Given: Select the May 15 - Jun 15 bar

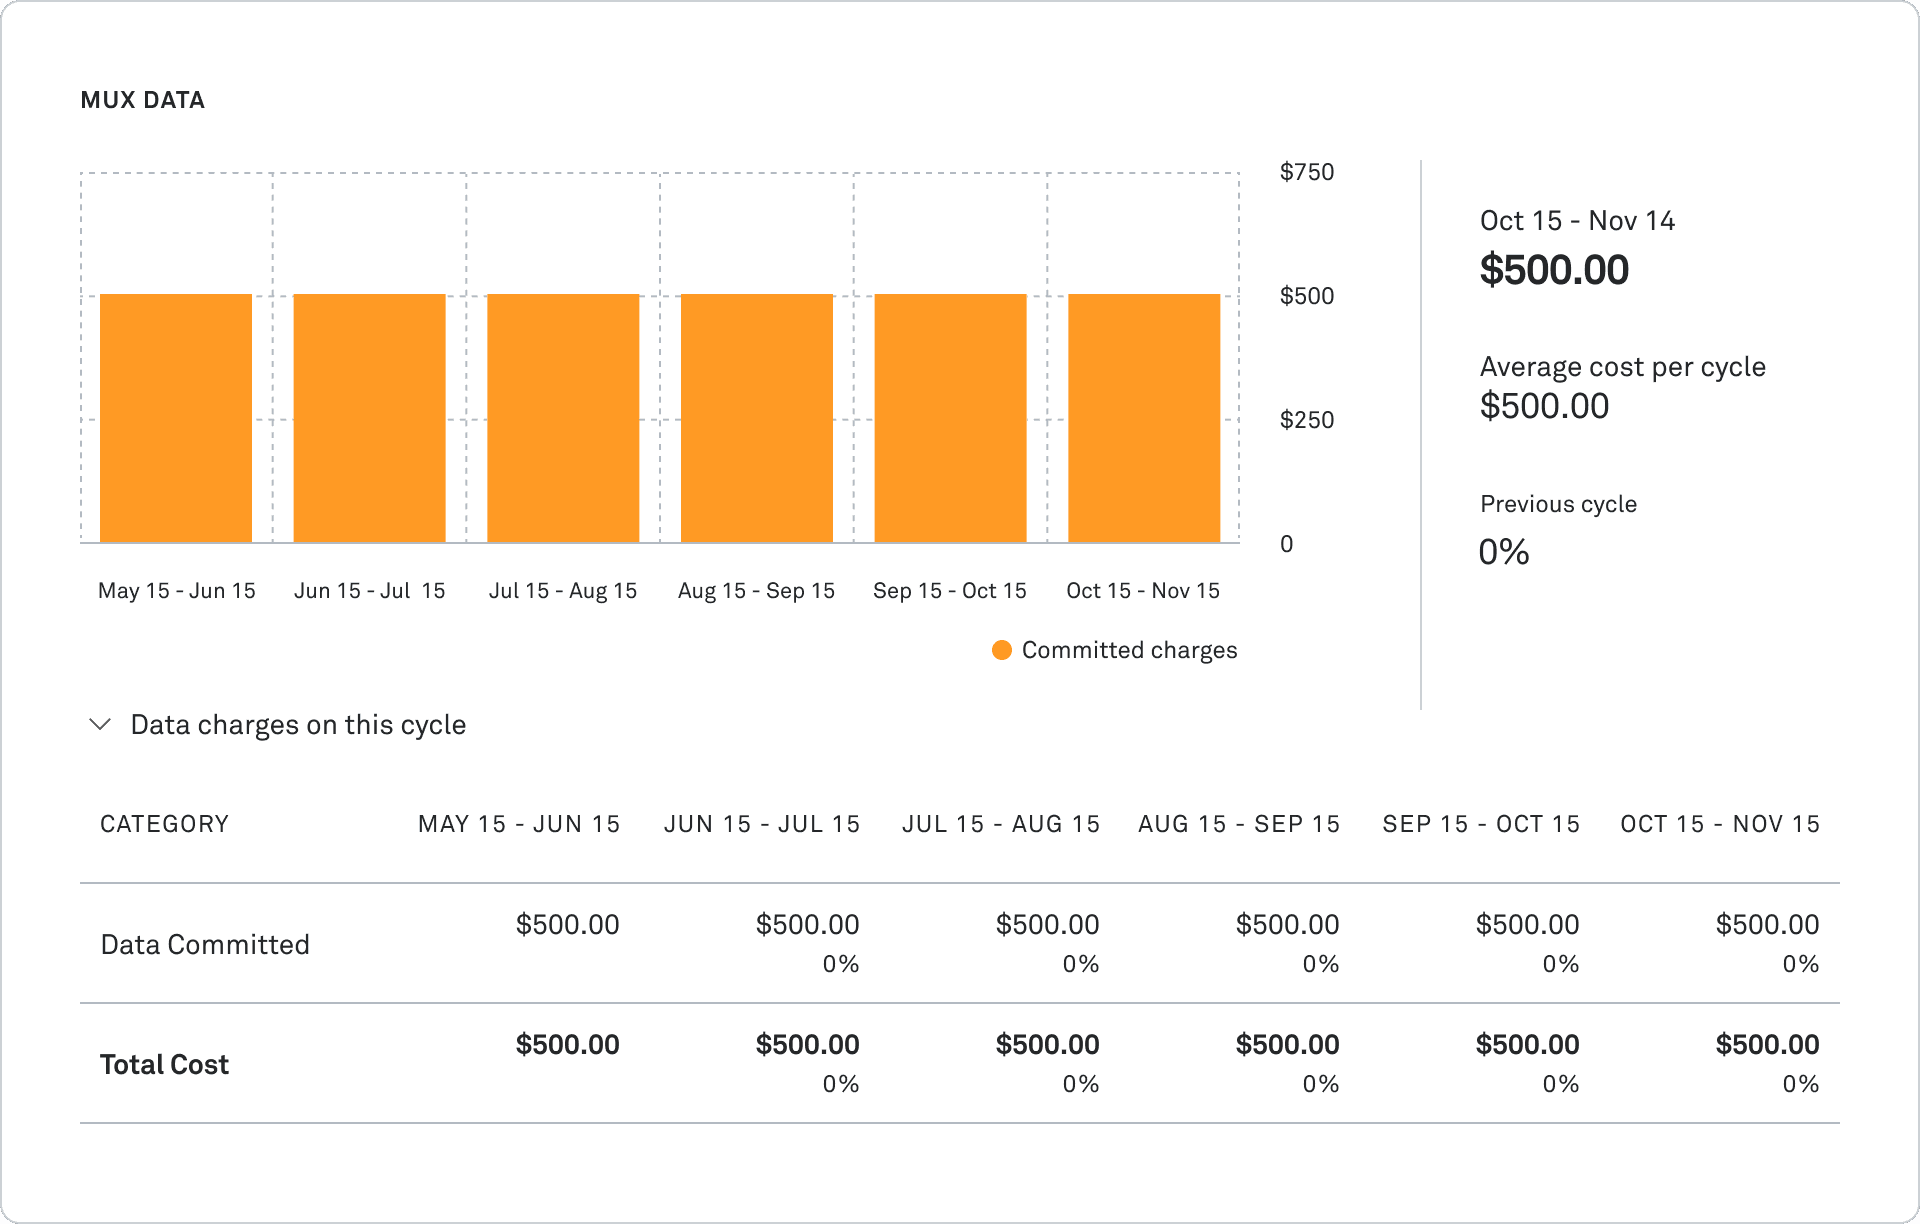Looking at the screenshot, I should (175, 415).
